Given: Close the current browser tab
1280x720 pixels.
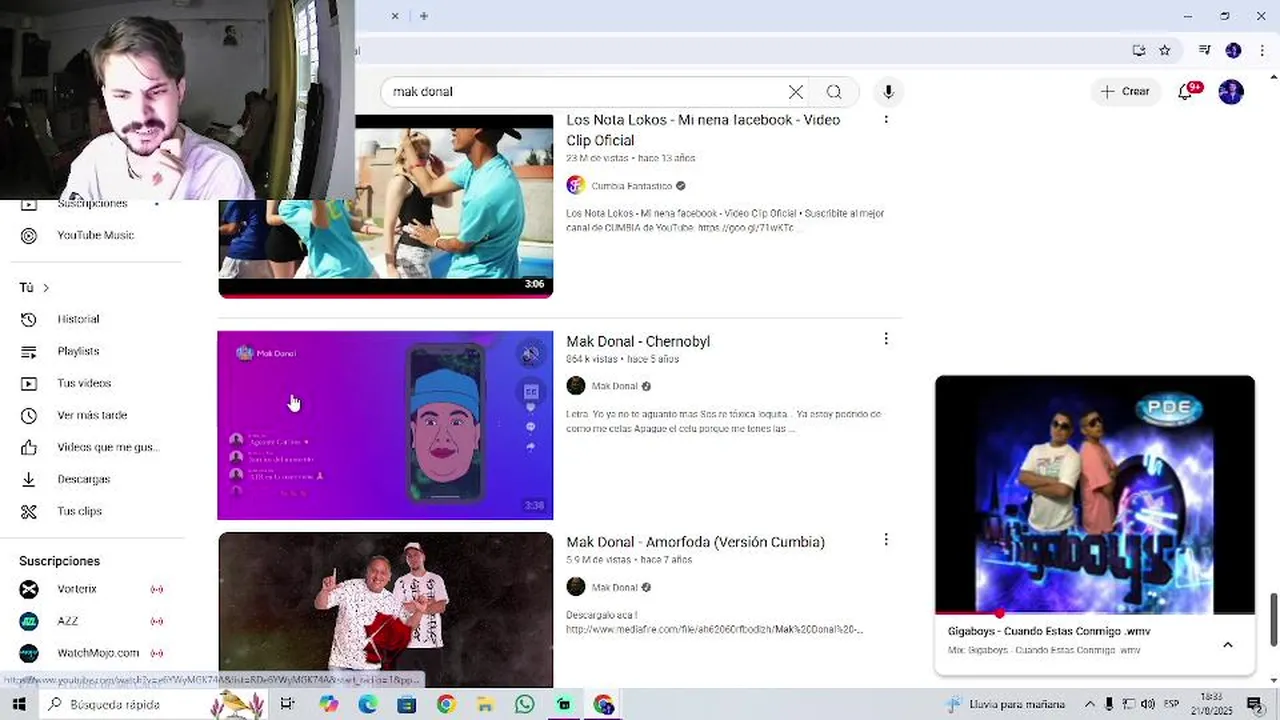Looking at the screenshot, I should (x=395, y=16).
